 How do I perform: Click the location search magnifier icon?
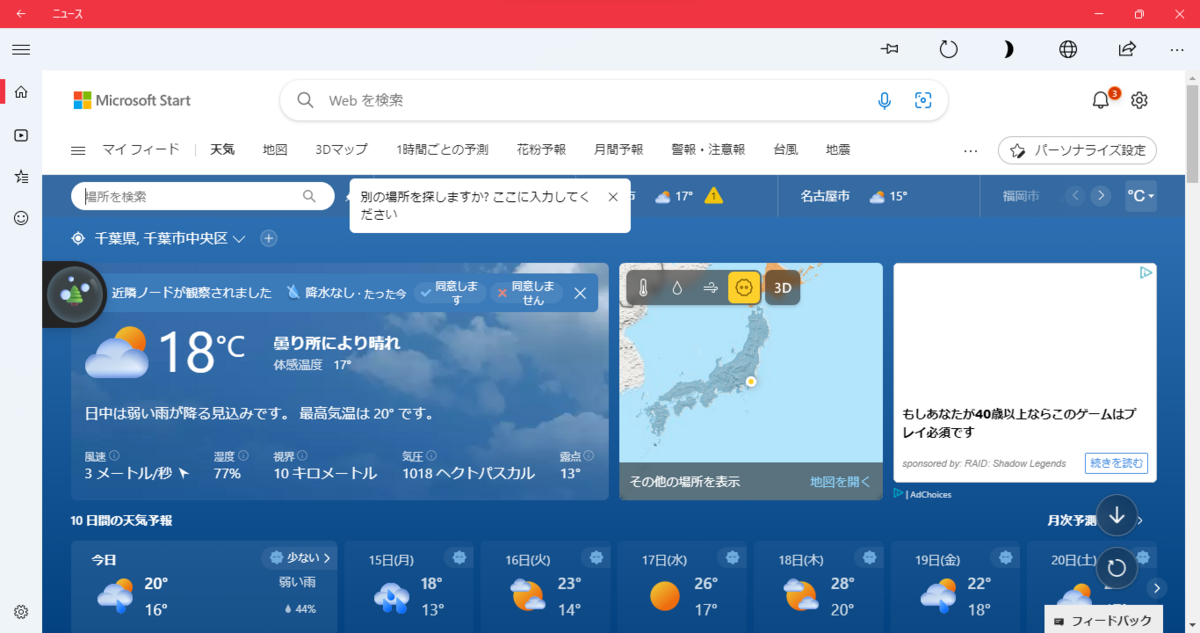pyautogui.click(x=309, y=196)
